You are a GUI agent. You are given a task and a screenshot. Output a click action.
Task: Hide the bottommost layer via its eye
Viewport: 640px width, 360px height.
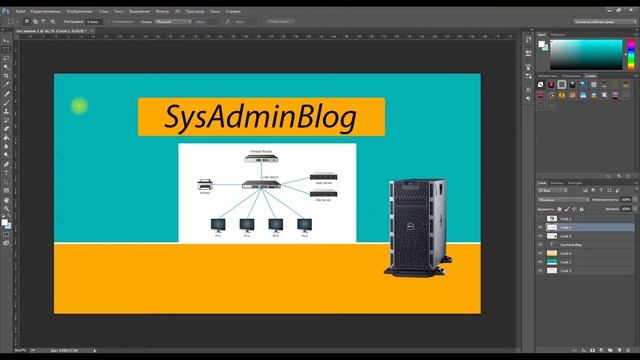coord(540,271)
